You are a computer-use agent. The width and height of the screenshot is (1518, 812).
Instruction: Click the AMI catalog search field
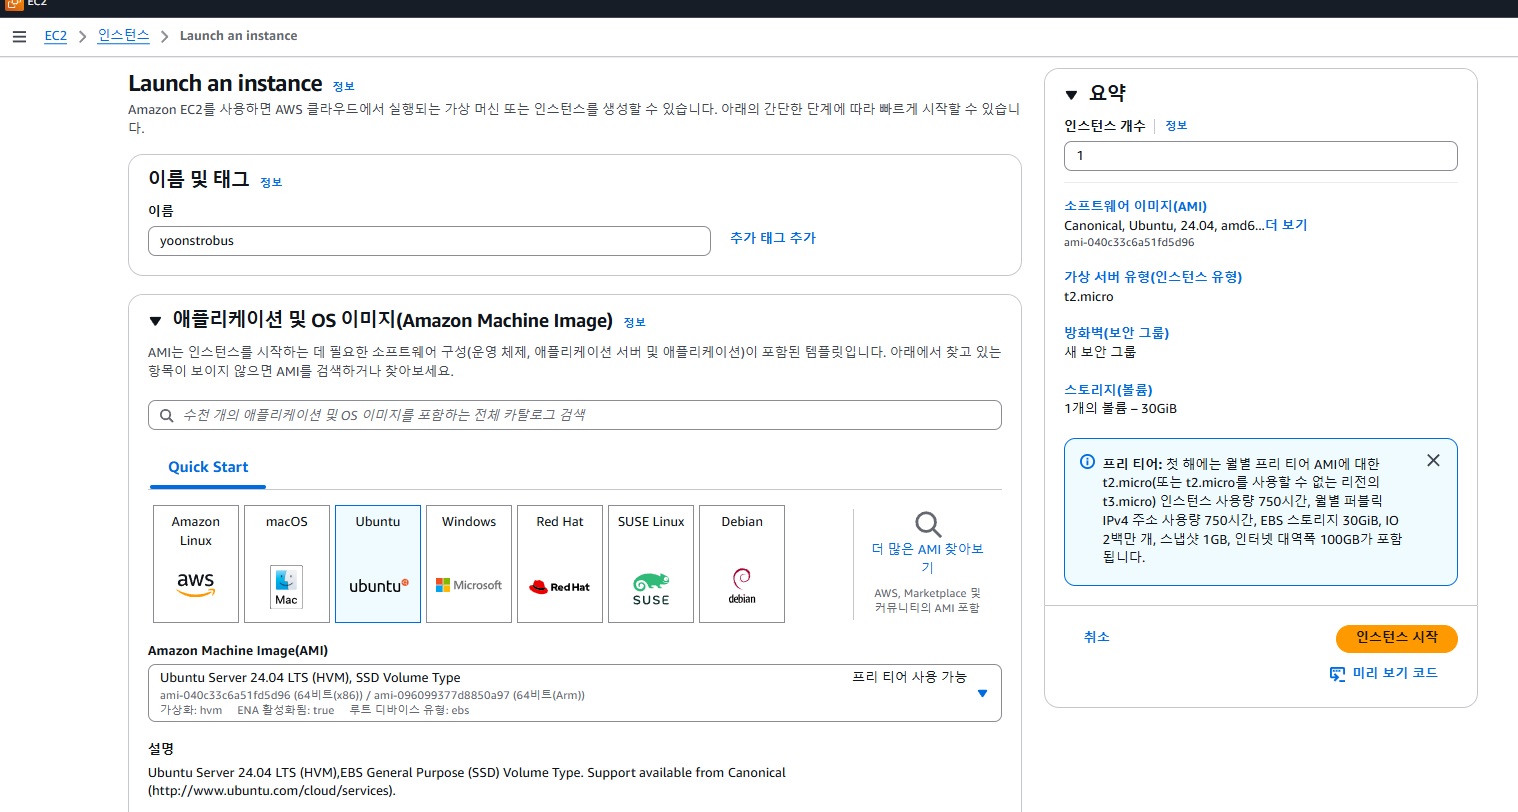point(575,415)
